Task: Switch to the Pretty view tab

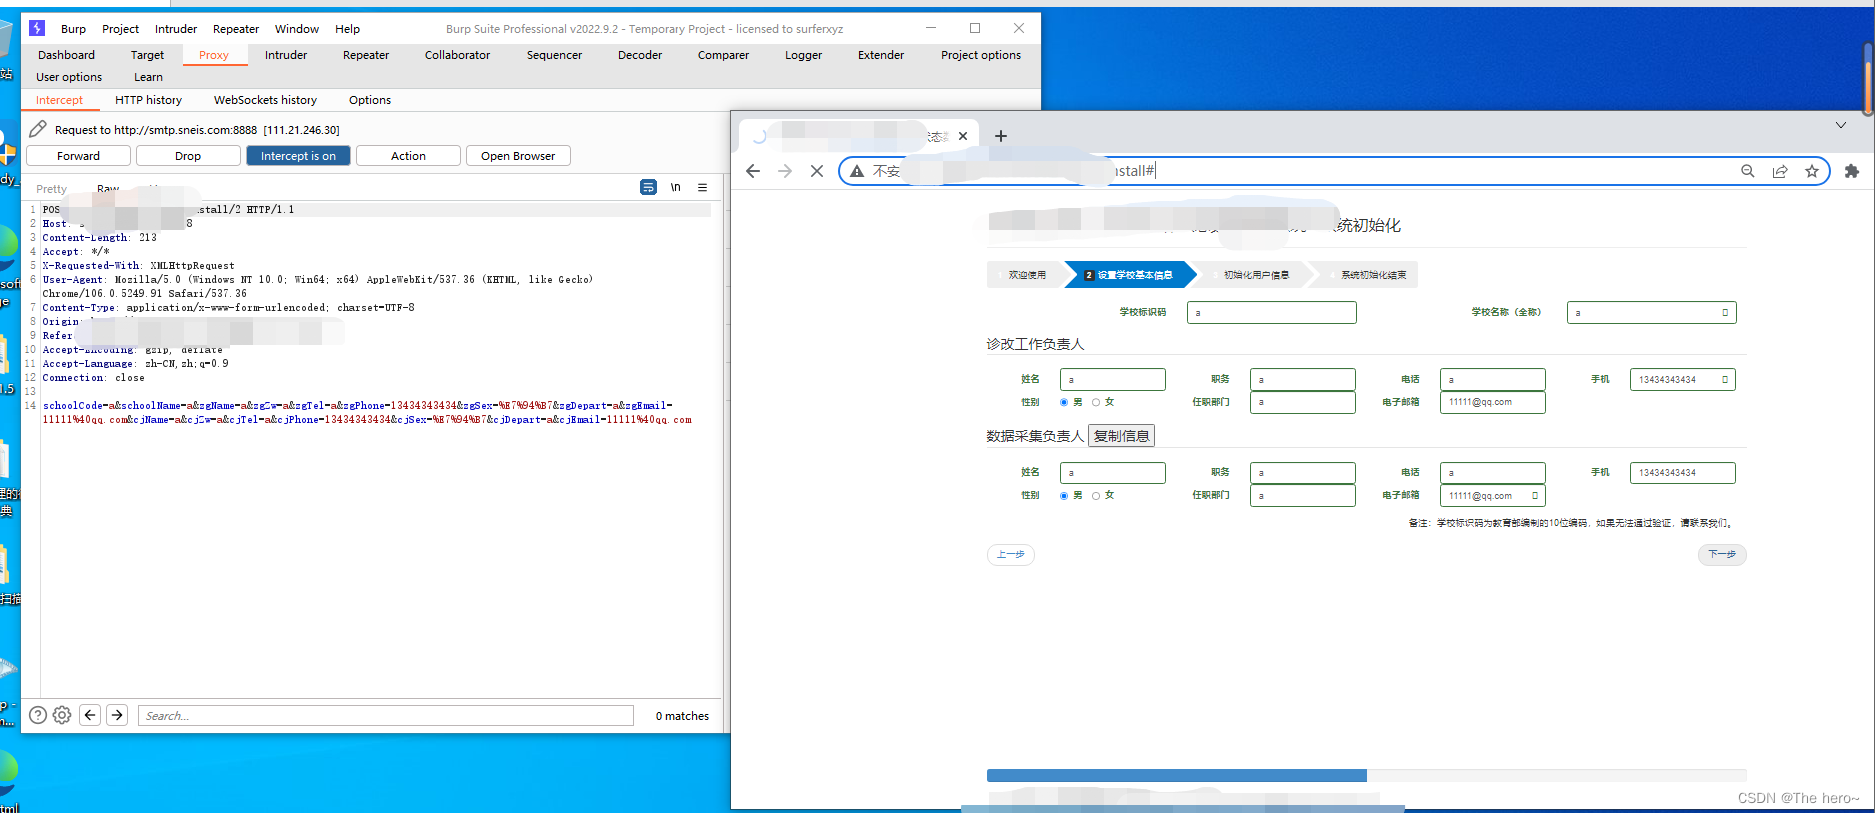Action: coord(52,189)
